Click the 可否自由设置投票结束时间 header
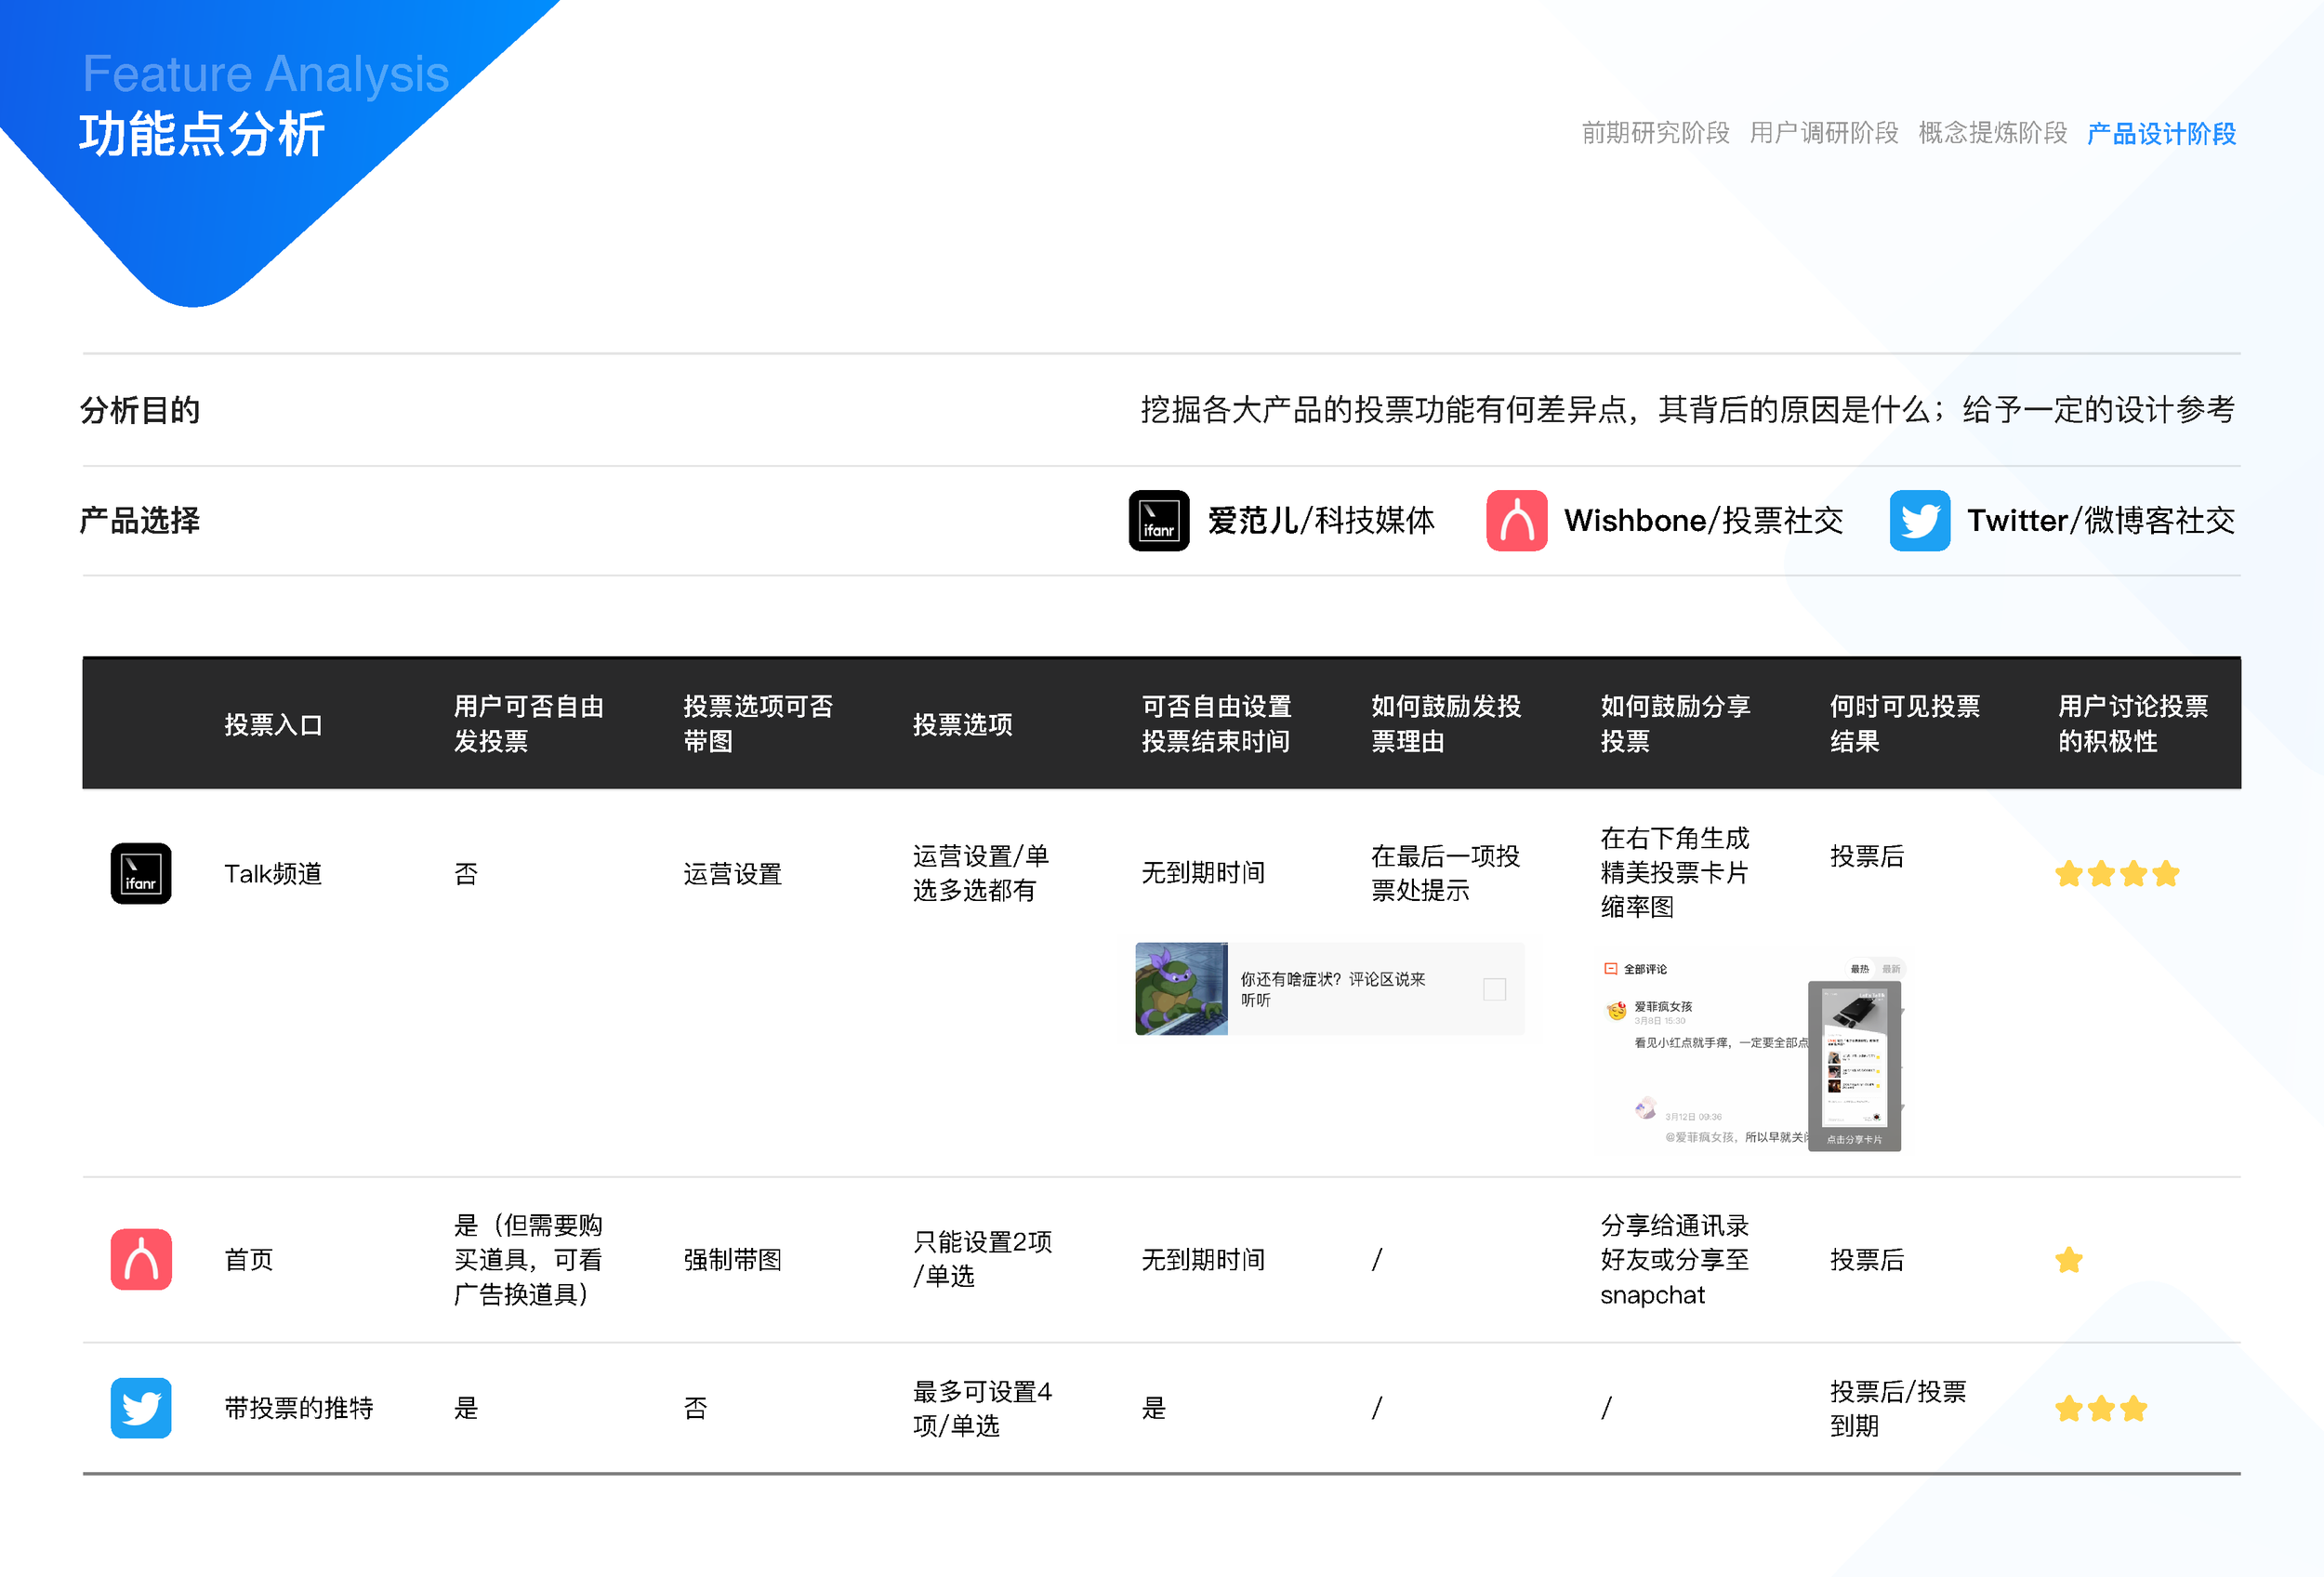 (x=1217, y=724)
